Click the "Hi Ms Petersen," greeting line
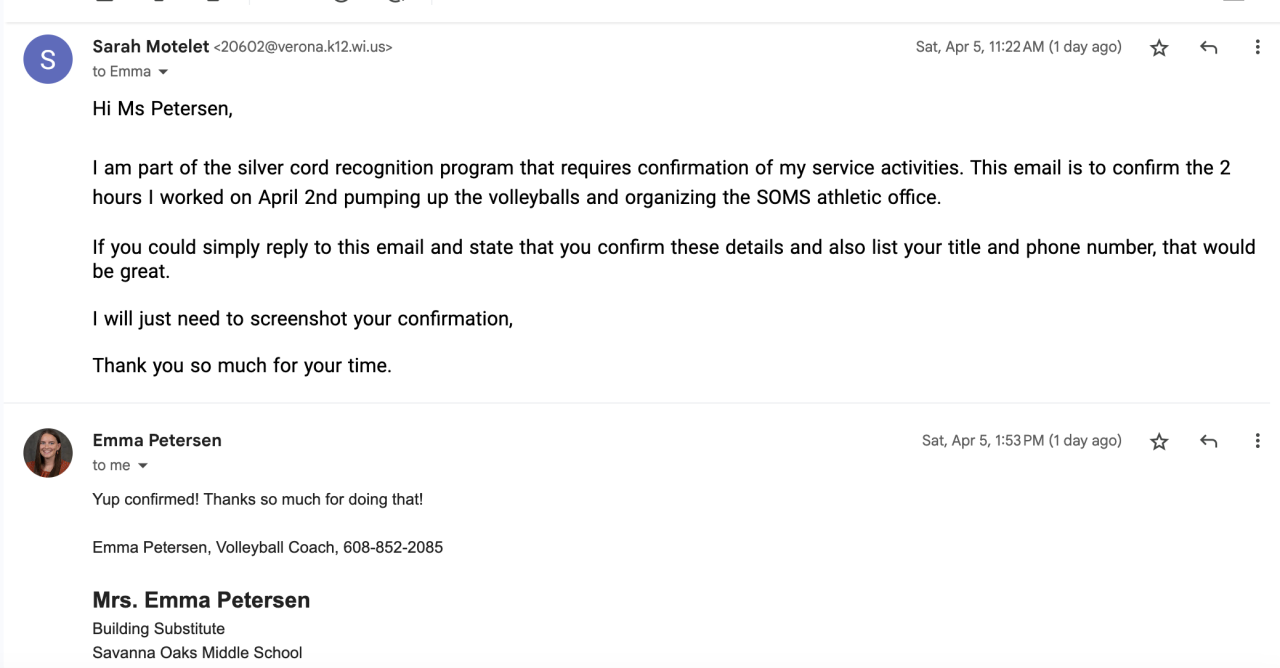 162,109
